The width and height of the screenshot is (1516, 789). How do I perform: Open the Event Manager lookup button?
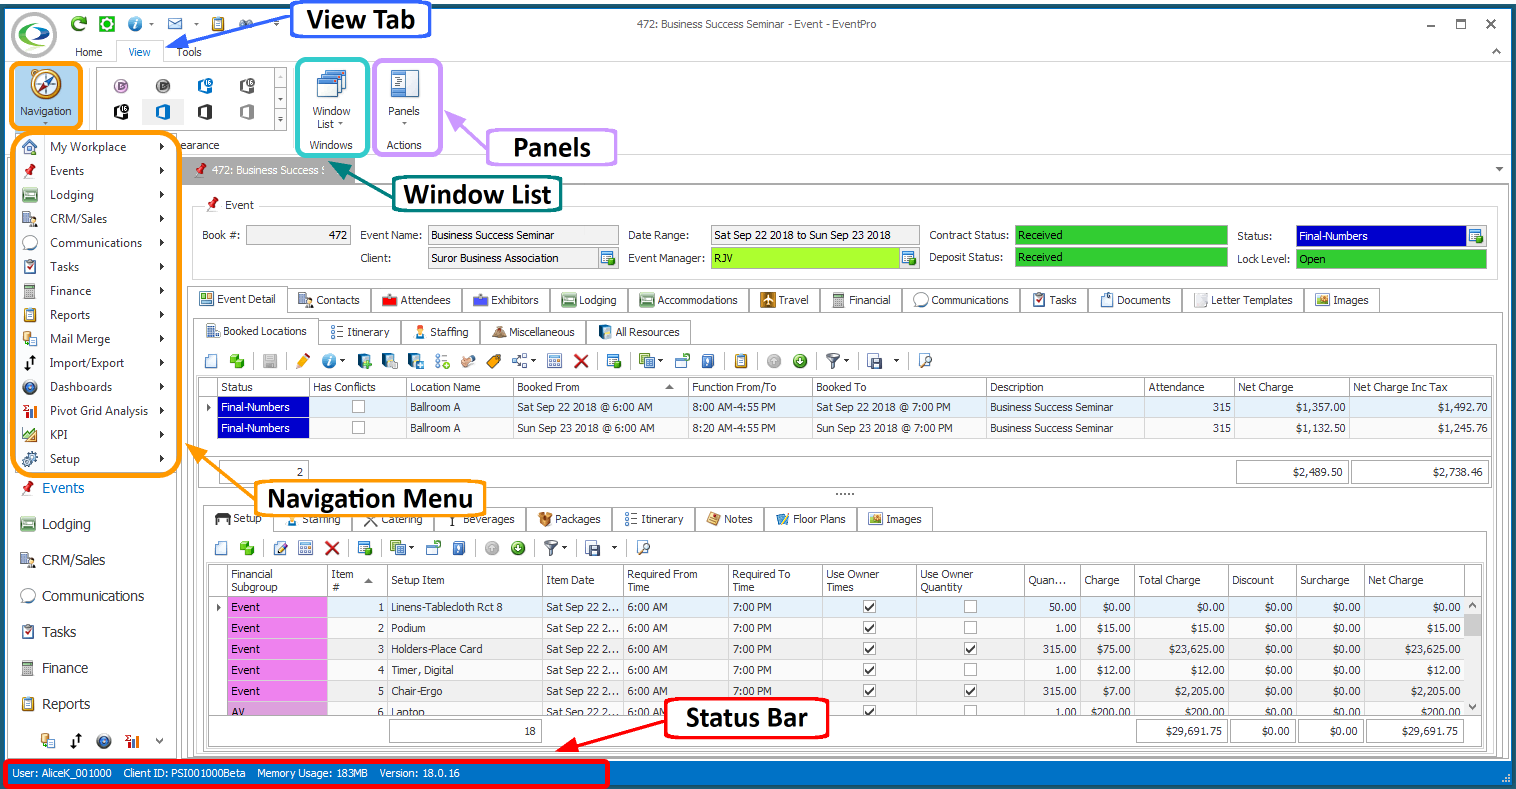pyautogui.click(x=908, y=258)
